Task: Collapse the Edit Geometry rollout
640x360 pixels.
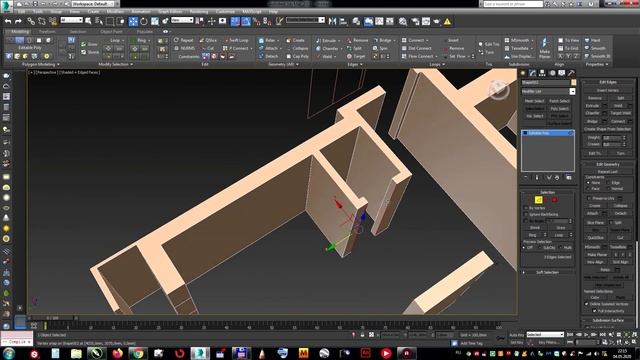Action: 608,164
